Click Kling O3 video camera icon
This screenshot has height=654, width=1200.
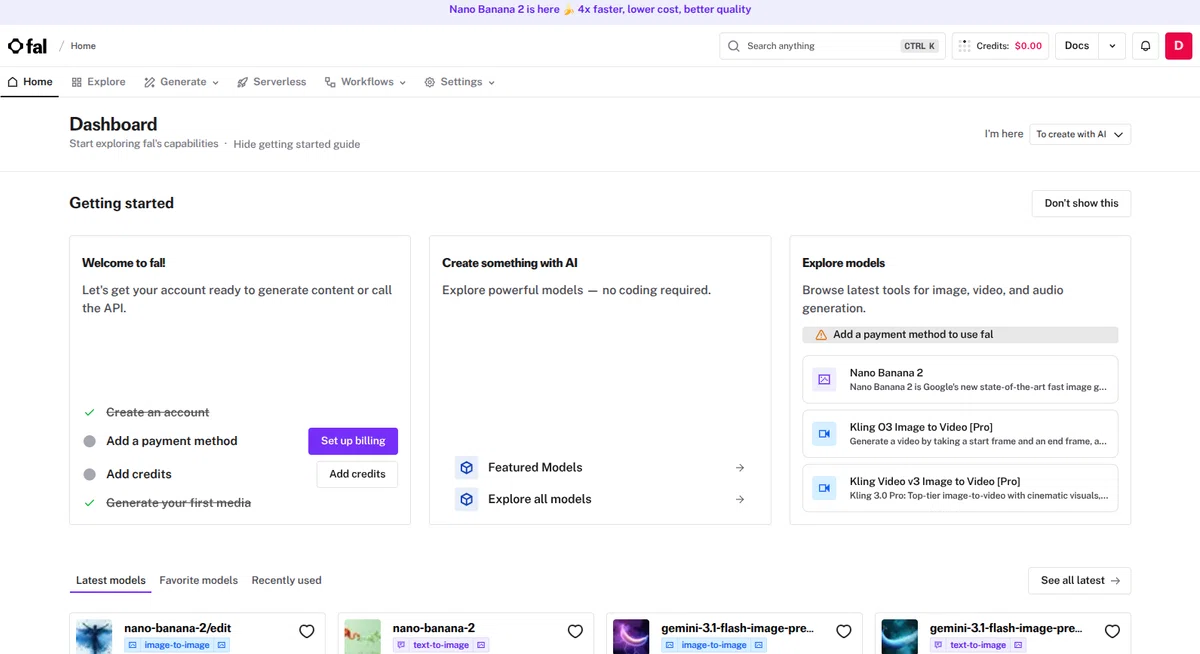[824, 434]
